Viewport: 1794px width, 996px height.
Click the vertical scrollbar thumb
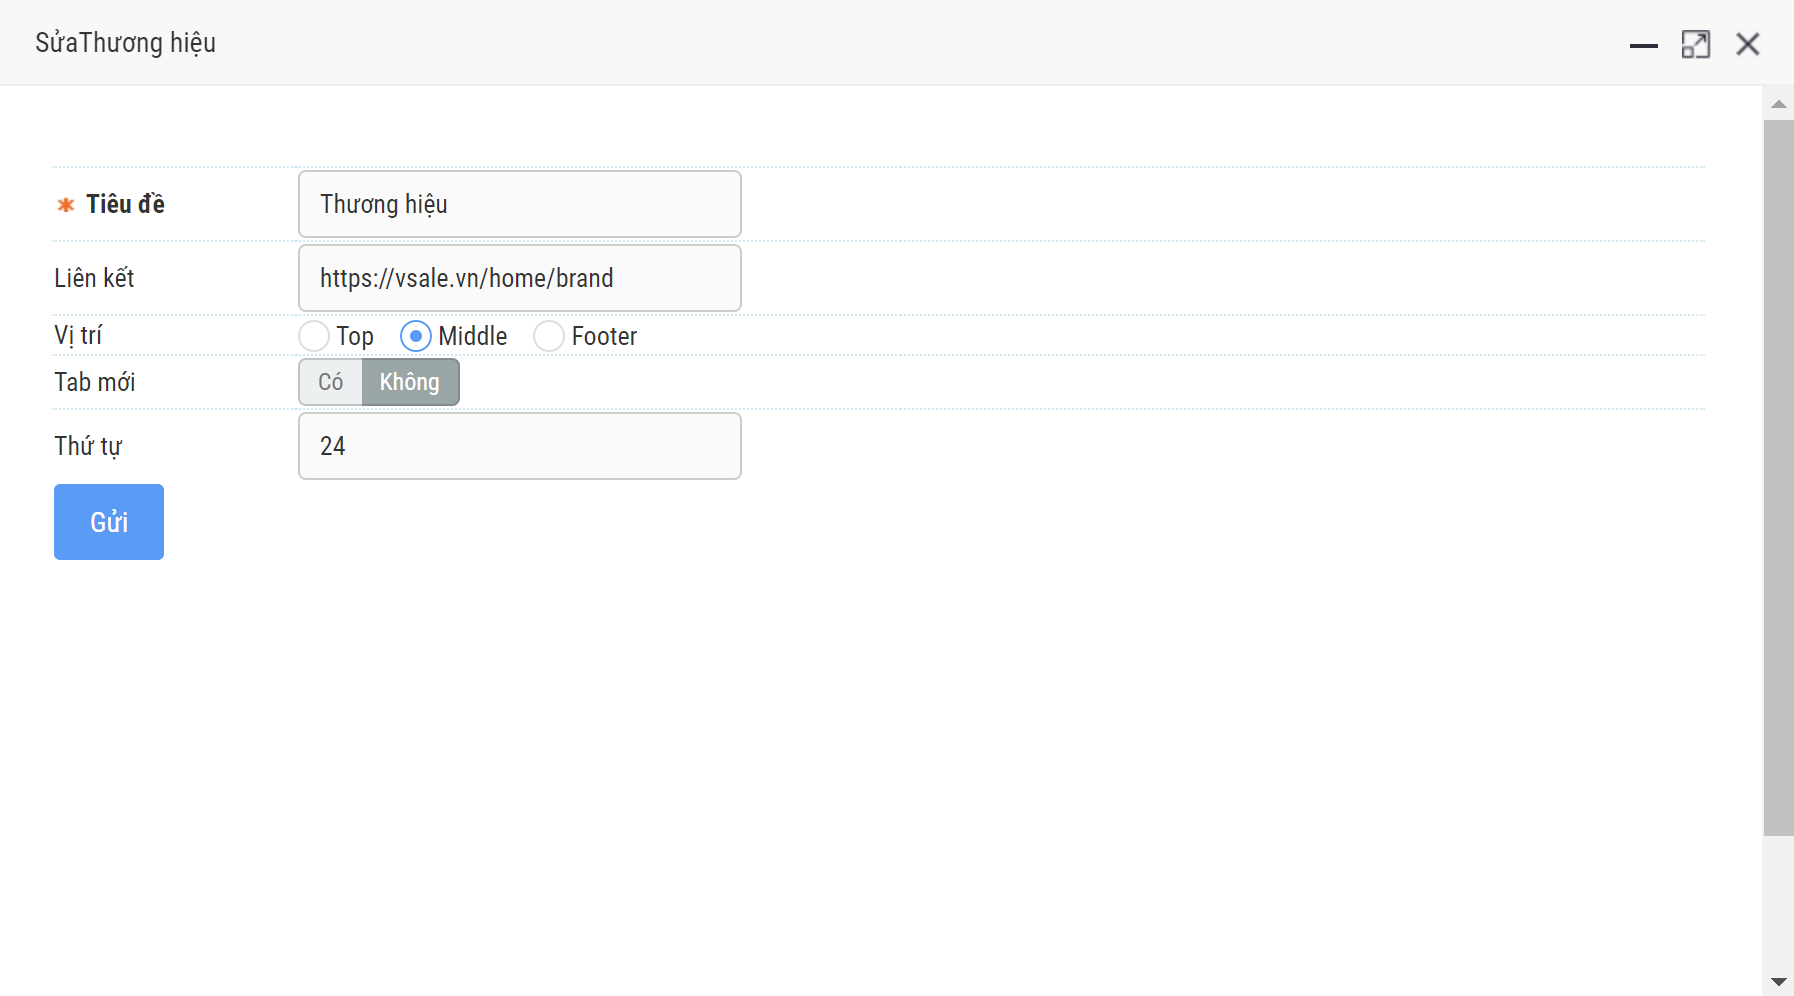click(1778, 477)
